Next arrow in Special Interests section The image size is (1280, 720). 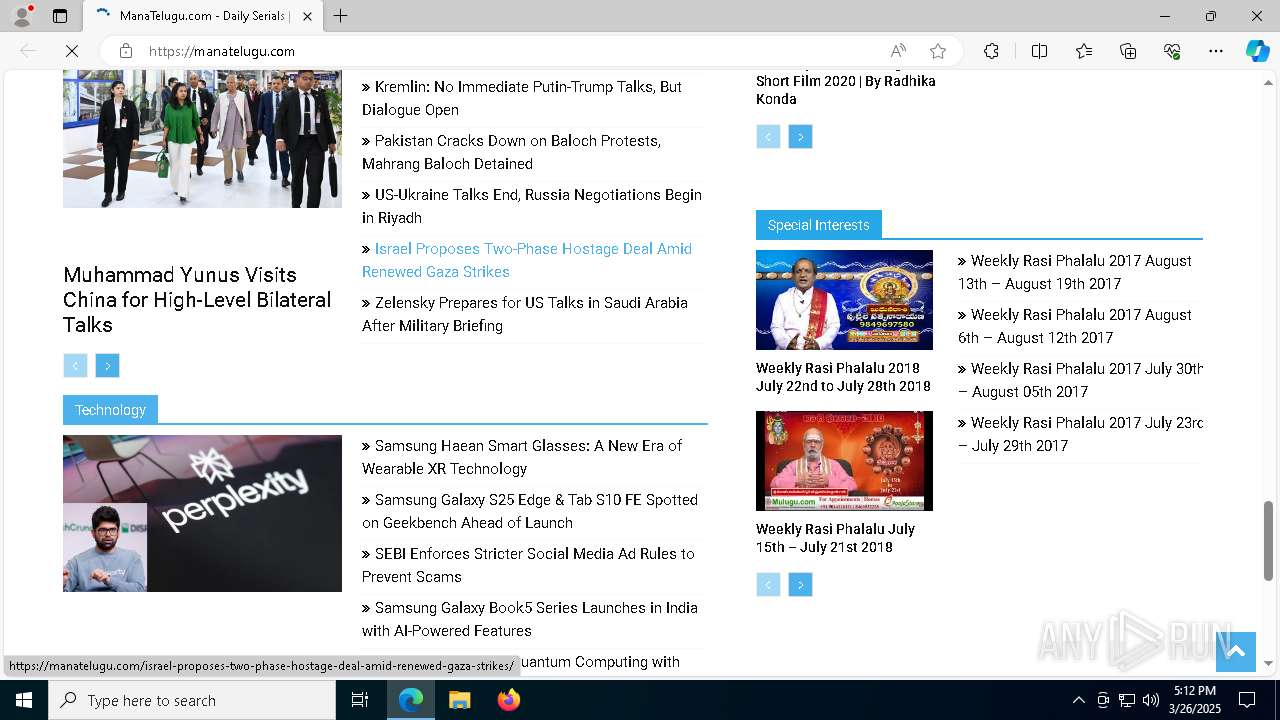coord(800,585)
